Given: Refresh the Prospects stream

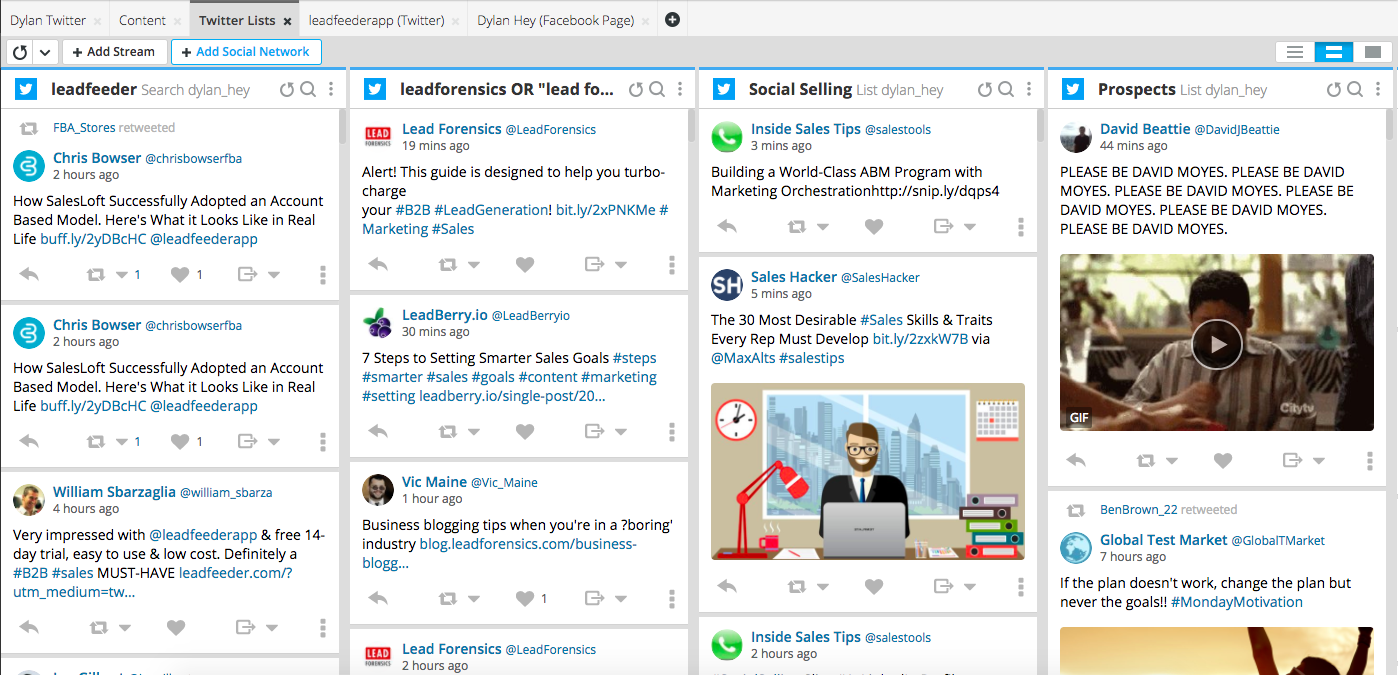Looking at the screenshot, I should pos(1334,90).
